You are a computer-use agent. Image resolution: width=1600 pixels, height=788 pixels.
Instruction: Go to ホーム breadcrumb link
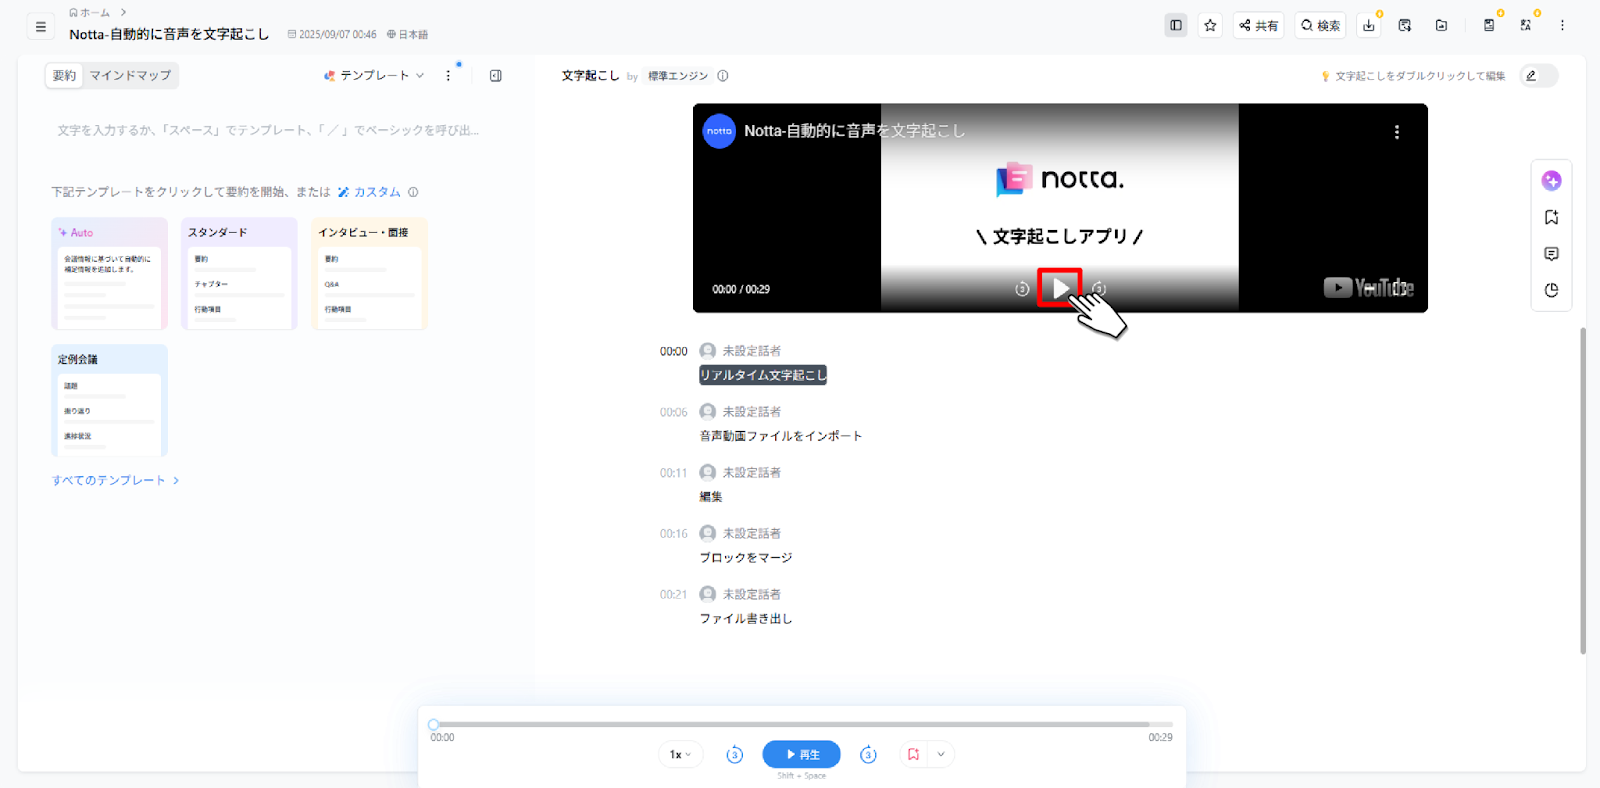click(90, 12)
